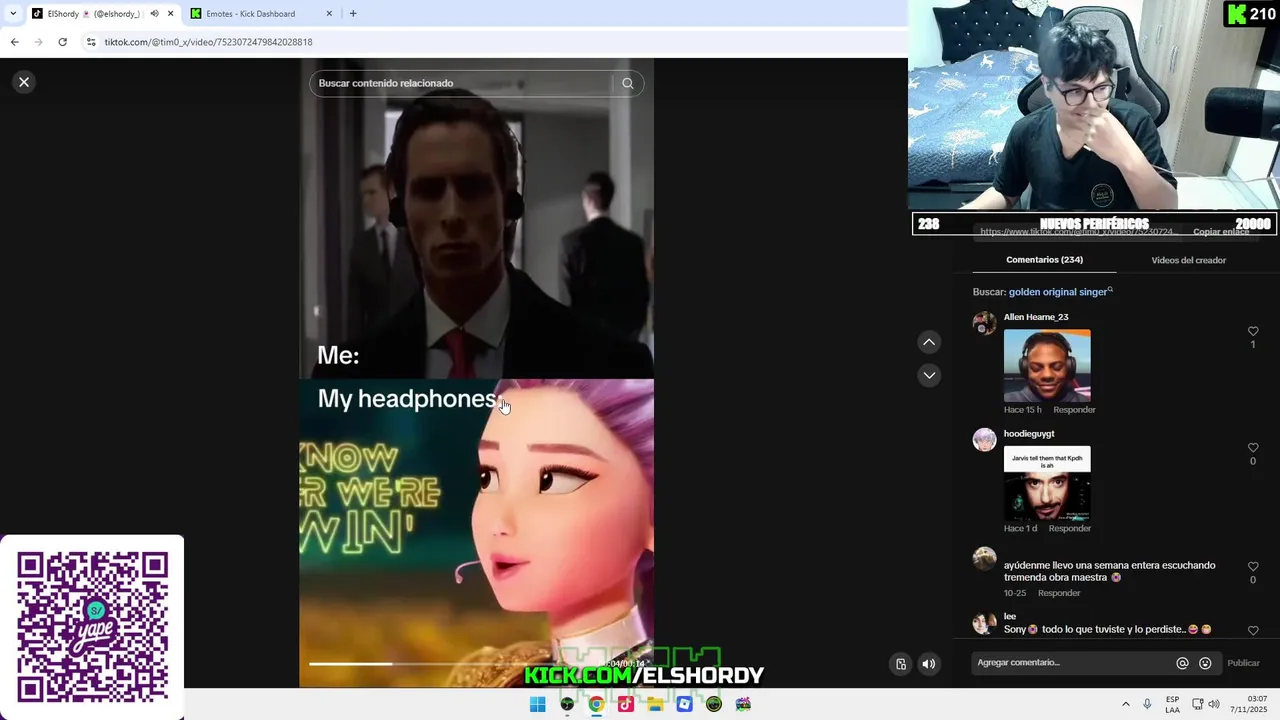Screen dimensions: 1280x720
Task: Reply to Allen Hearne_23's comment
Action: [1074, 410]
